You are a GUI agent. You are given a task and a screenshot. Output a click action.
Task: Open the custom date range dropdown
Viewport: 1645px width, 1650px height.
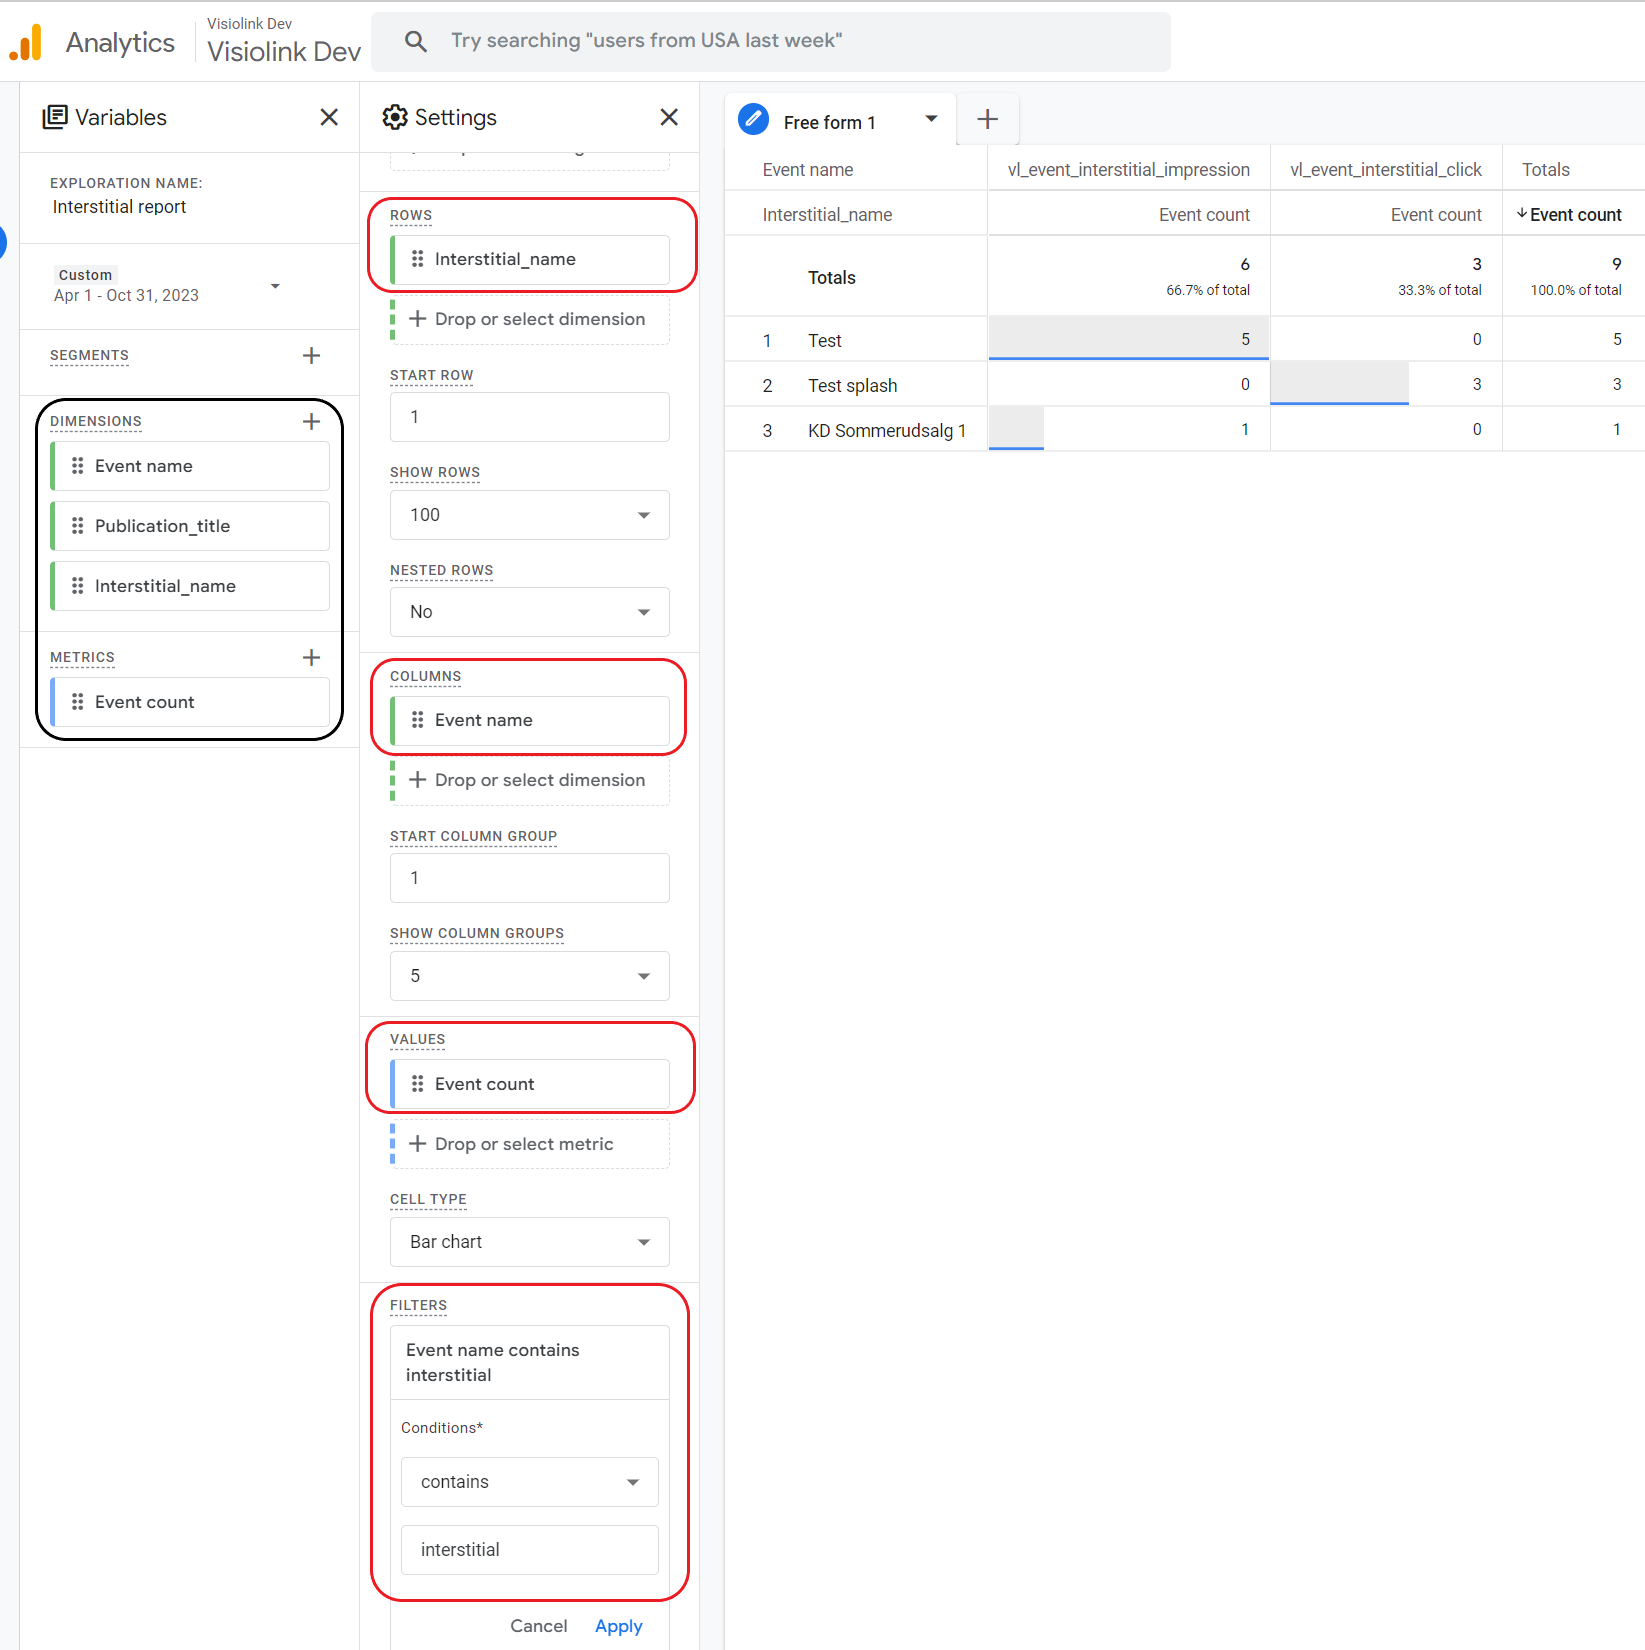point(275,286)
